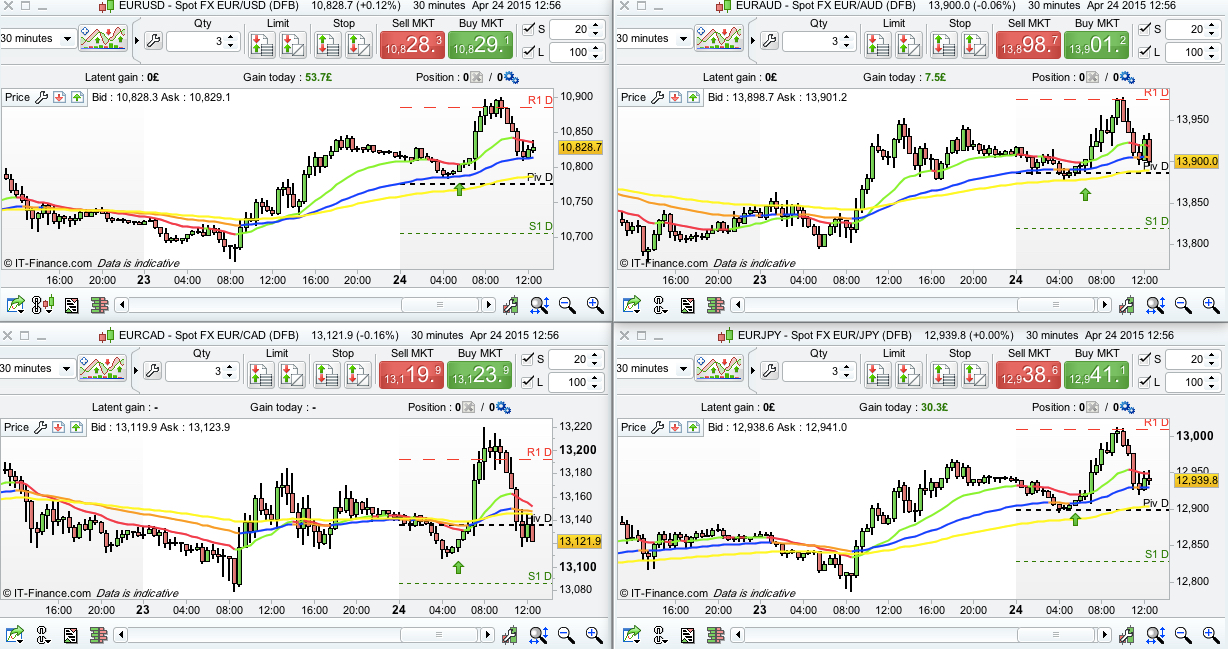
Task: Open chart style candlestick icon in EURAUD bottom bar
Action: [1127, 305]
